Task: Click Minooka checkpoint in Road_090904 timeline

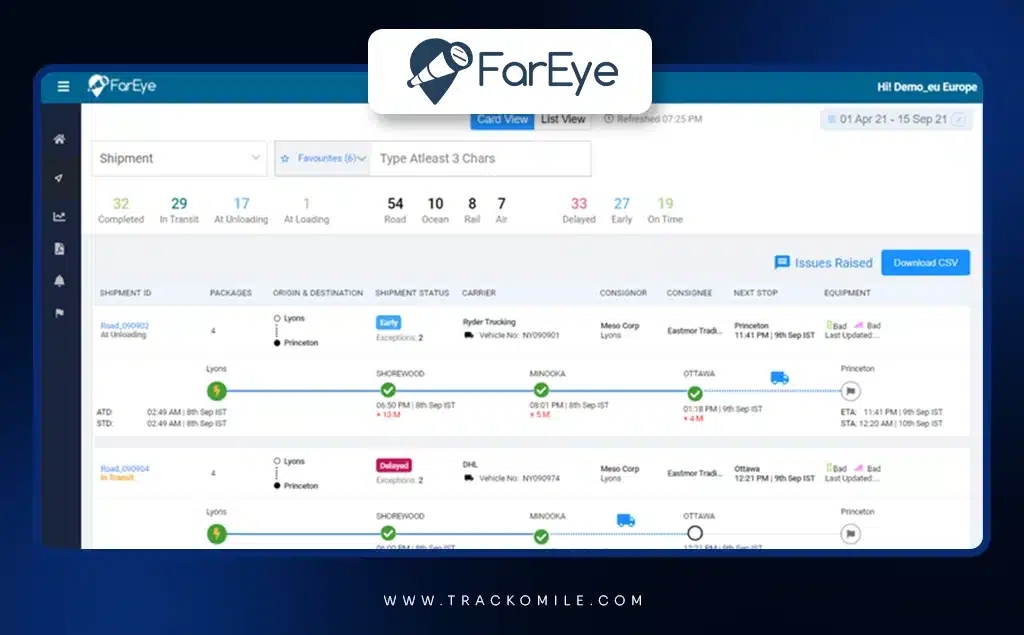Action: tap(541, 536)
